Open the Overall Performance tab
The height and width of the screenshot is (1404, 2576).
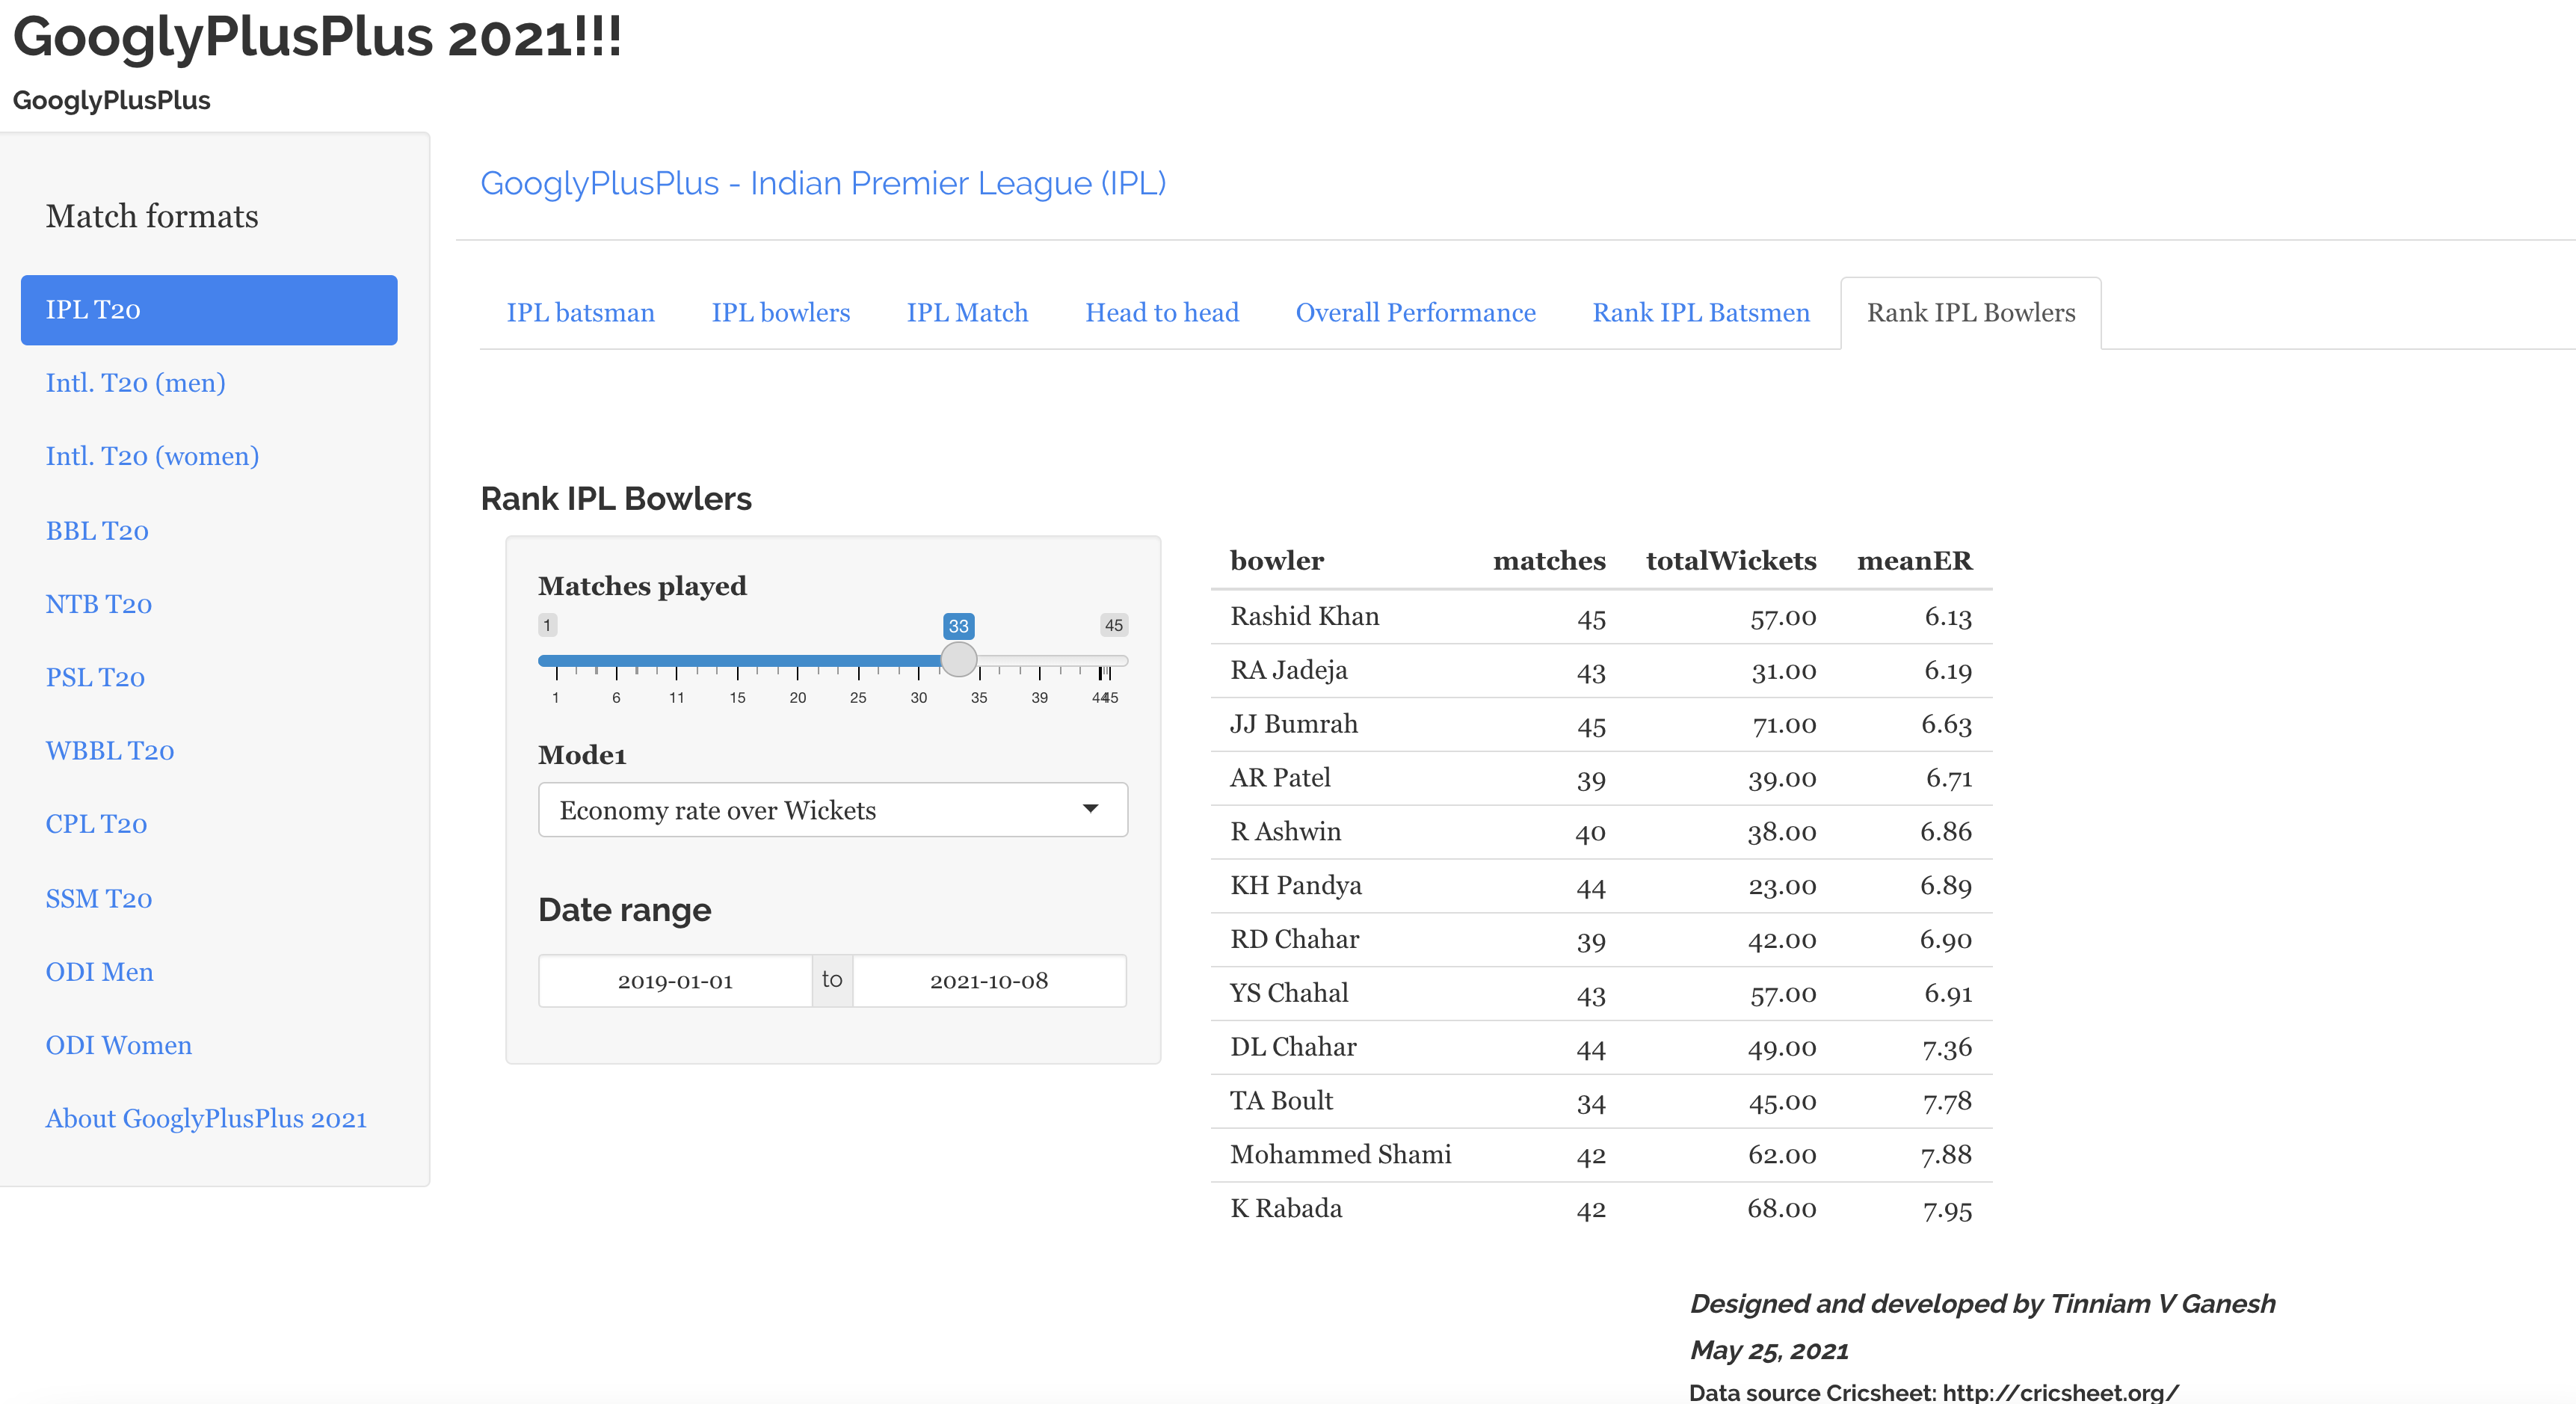[1414, 313]
